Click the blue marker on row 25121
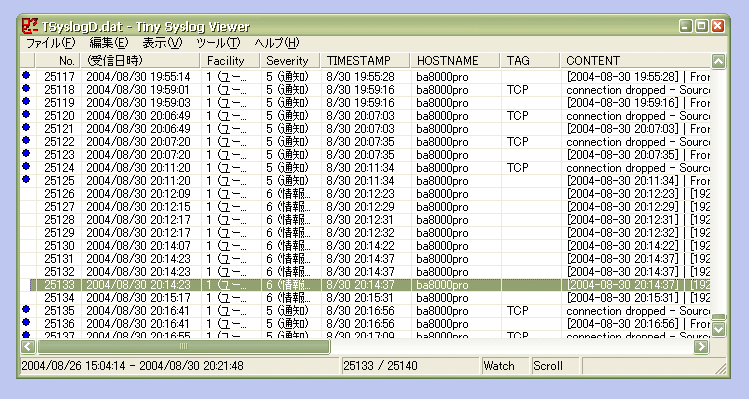This screenshot has height=399, width=749. pyautogui.click(x=26, y=127)
